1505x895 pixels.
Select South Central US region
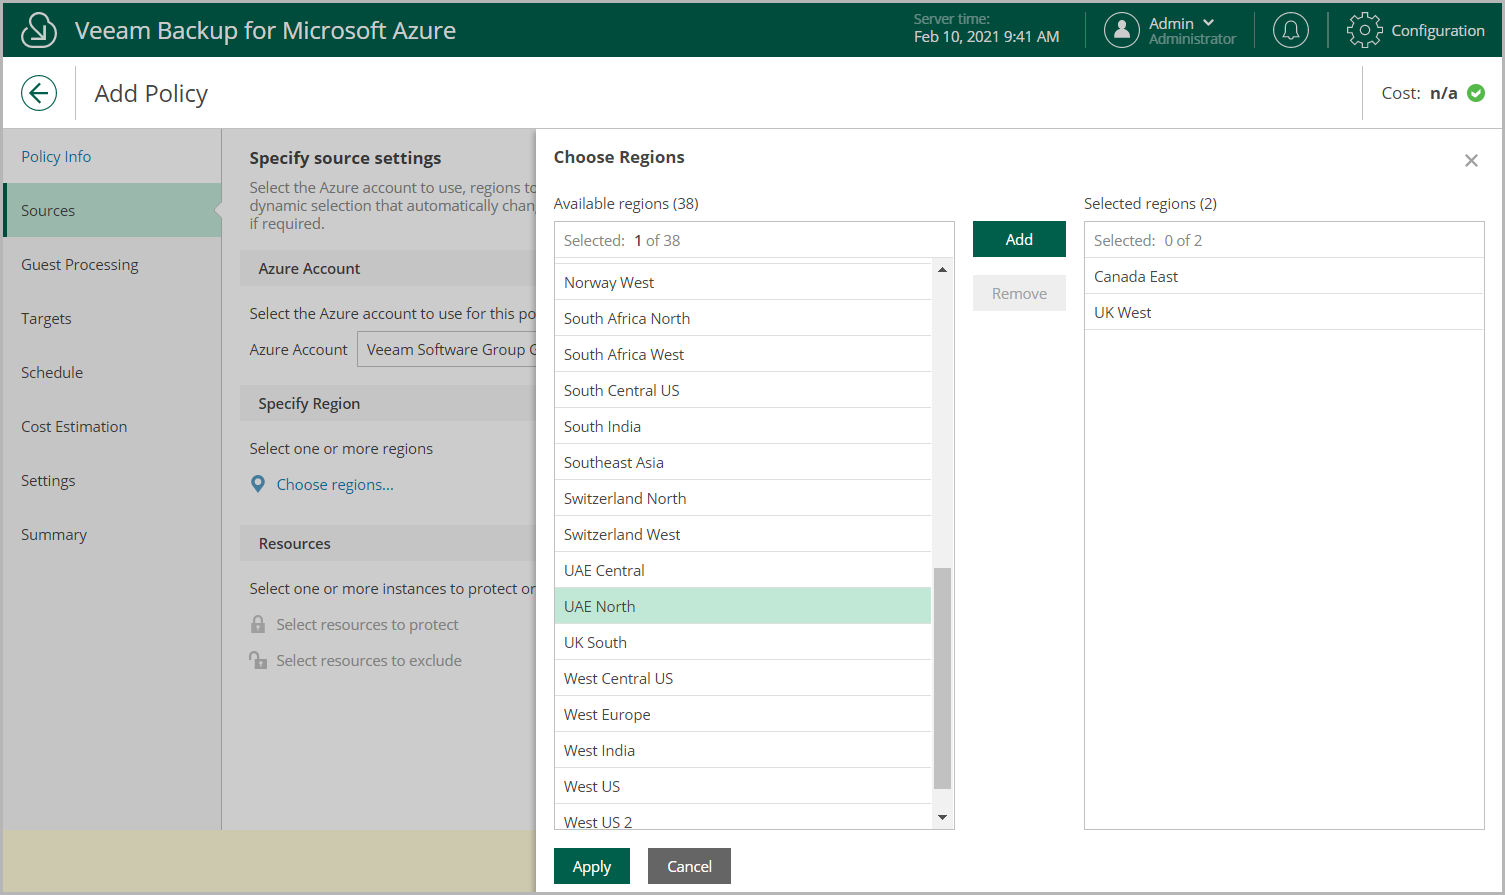point(743,390)
